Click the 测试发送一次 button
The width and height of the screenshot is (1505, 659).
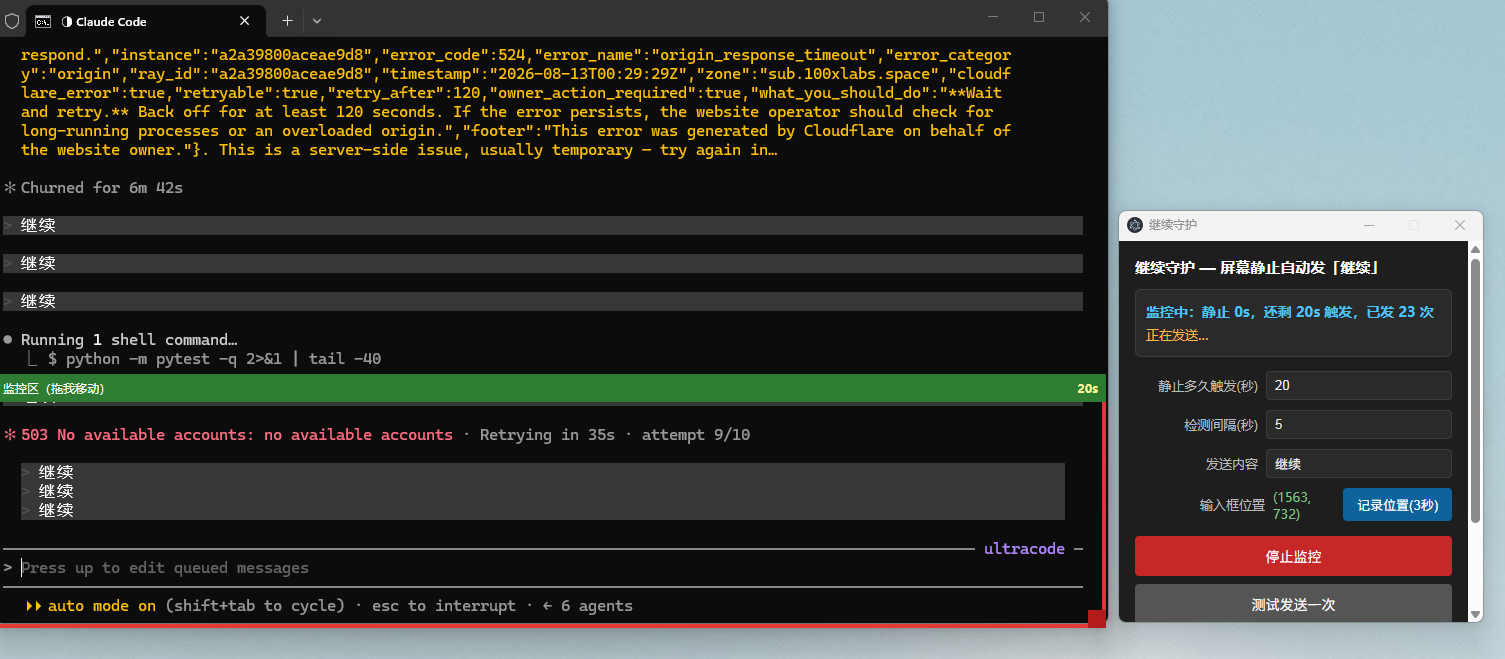tap(1293, 604)
